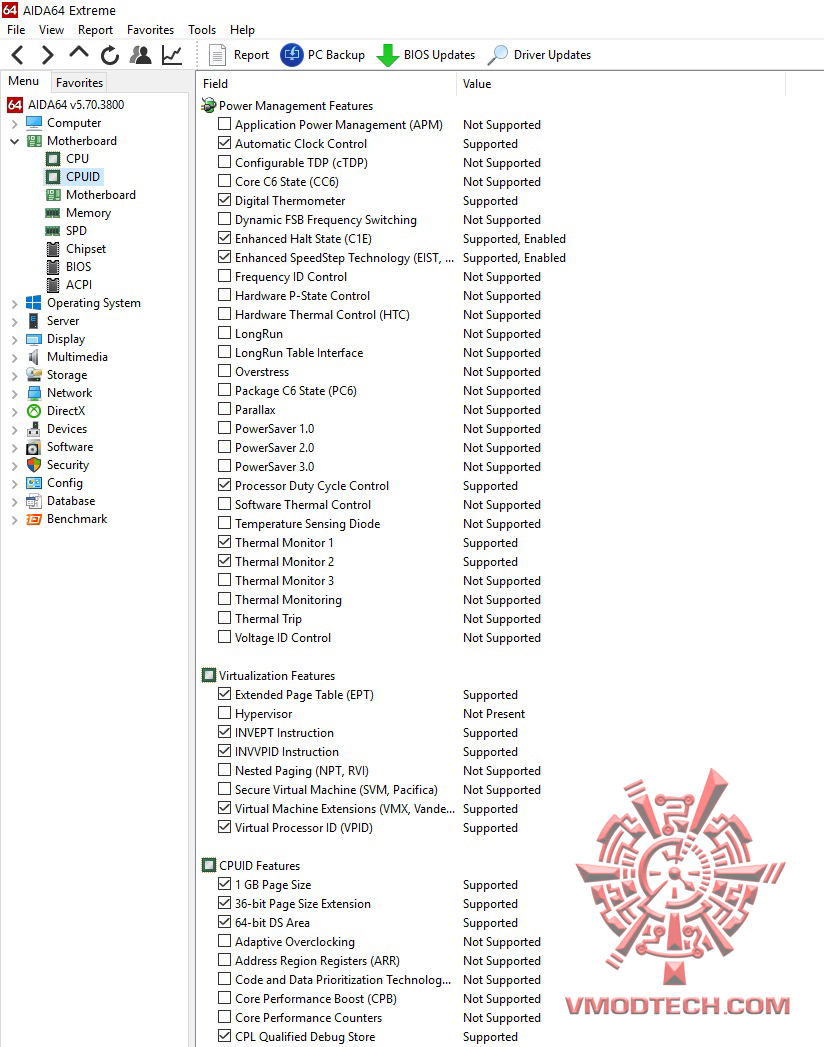Expand the Network tree node
The image size is (824, 1047).
15,394
